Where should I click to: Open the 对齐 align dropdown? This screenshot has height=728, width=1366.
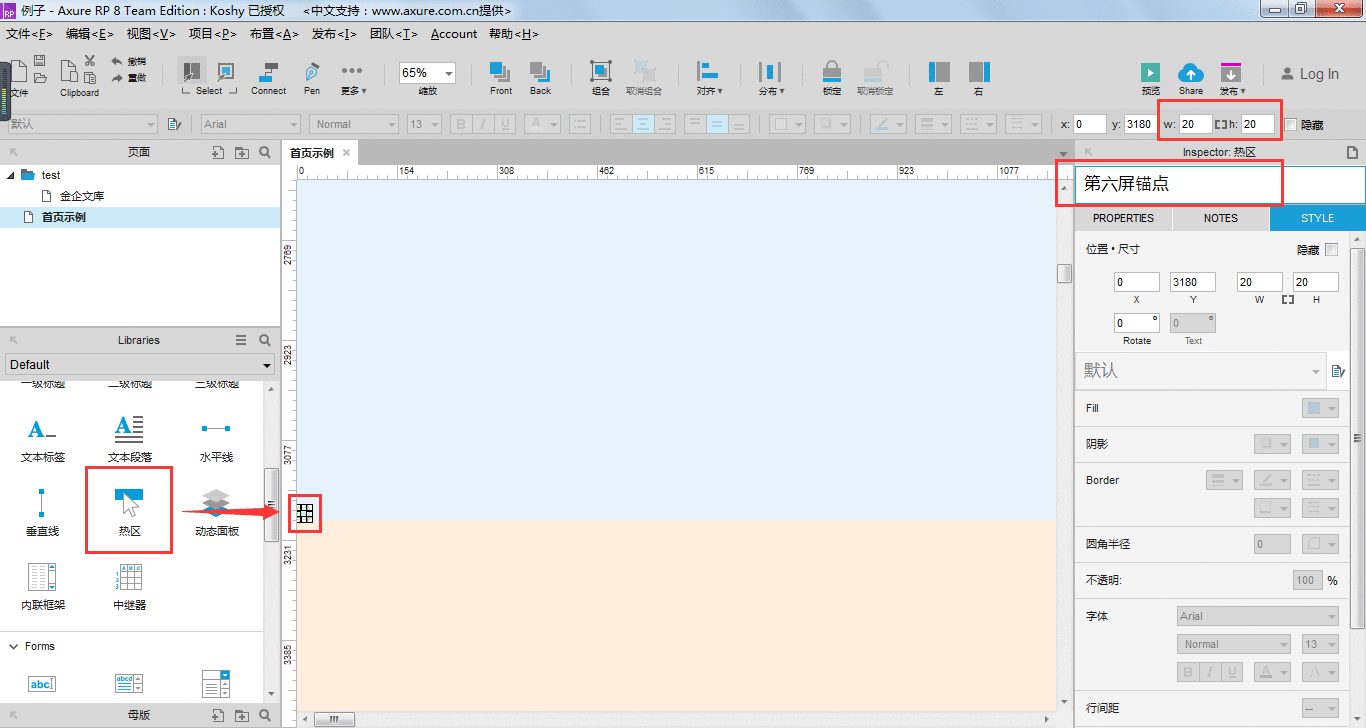(709, 79)
